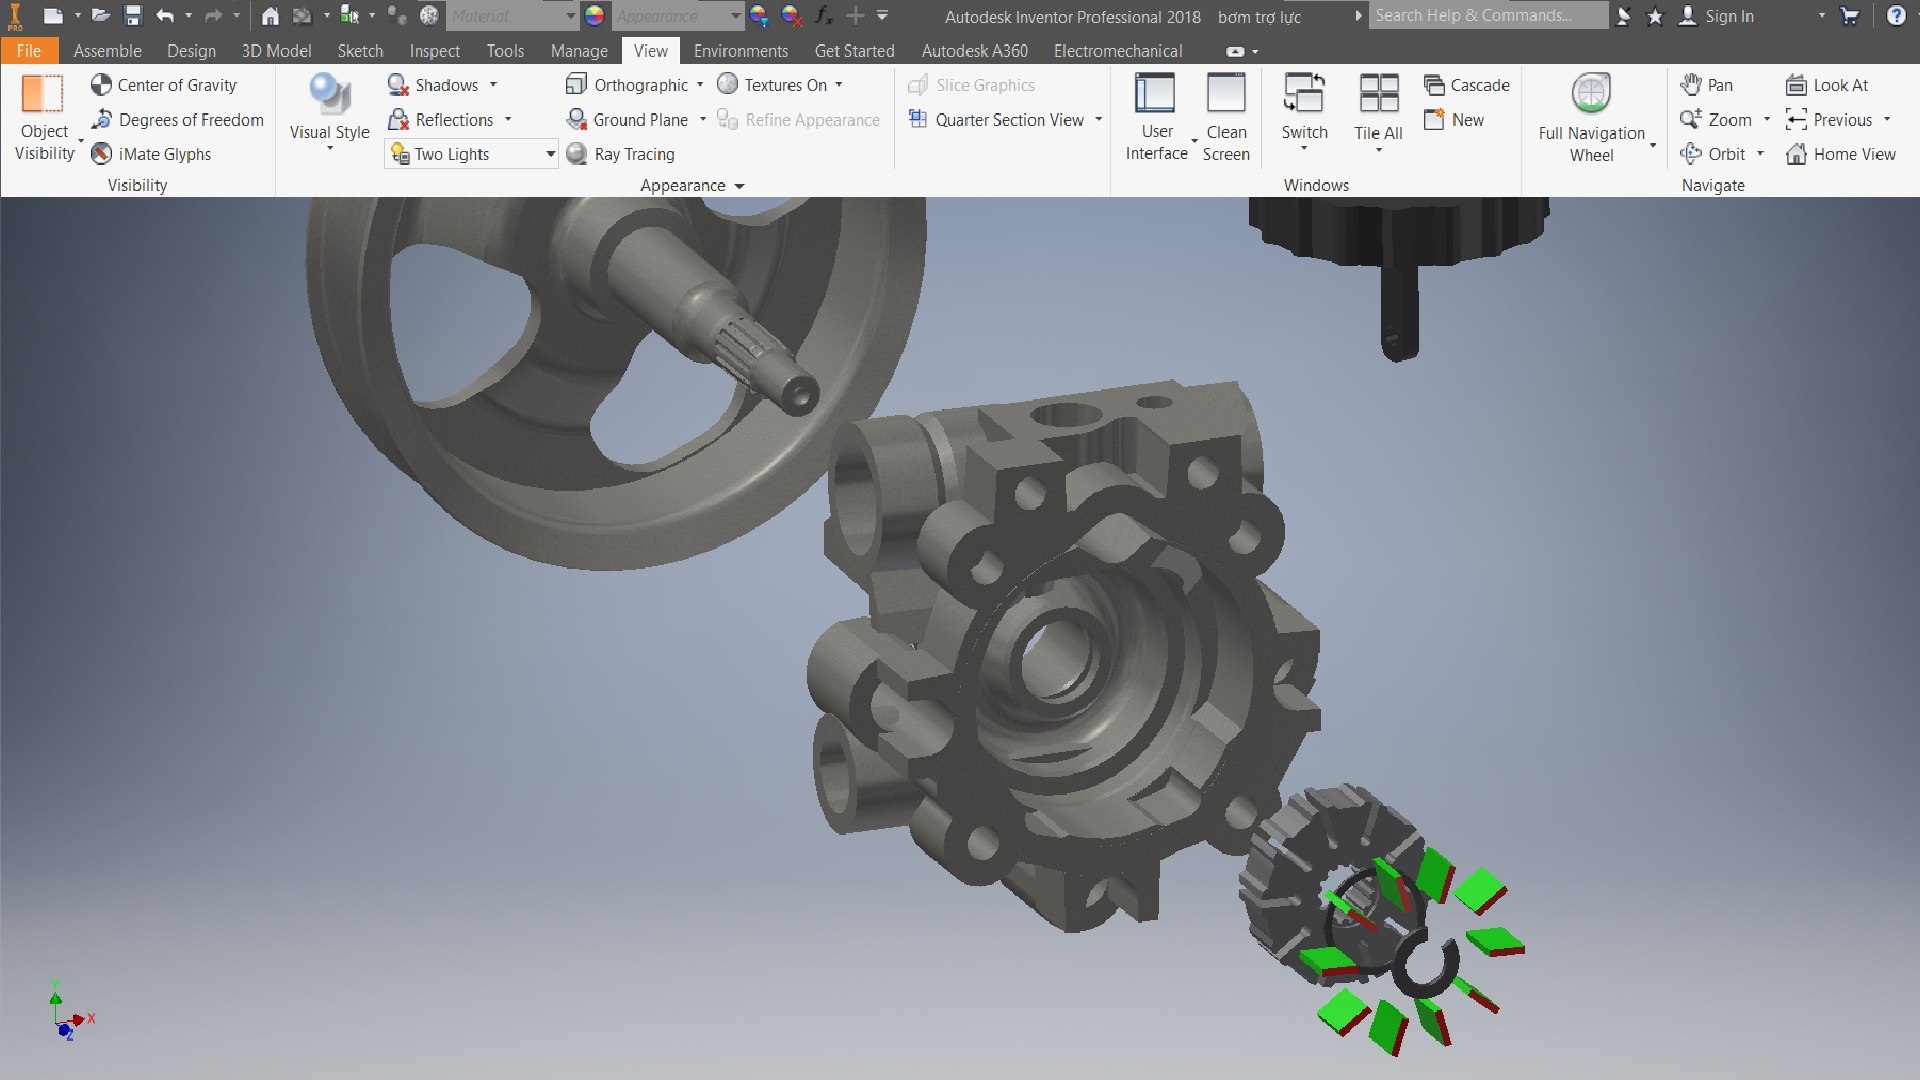Viewport: 1920px width, 1080px height.
Task: Open the Environments tab
Action: coord(741,51)
